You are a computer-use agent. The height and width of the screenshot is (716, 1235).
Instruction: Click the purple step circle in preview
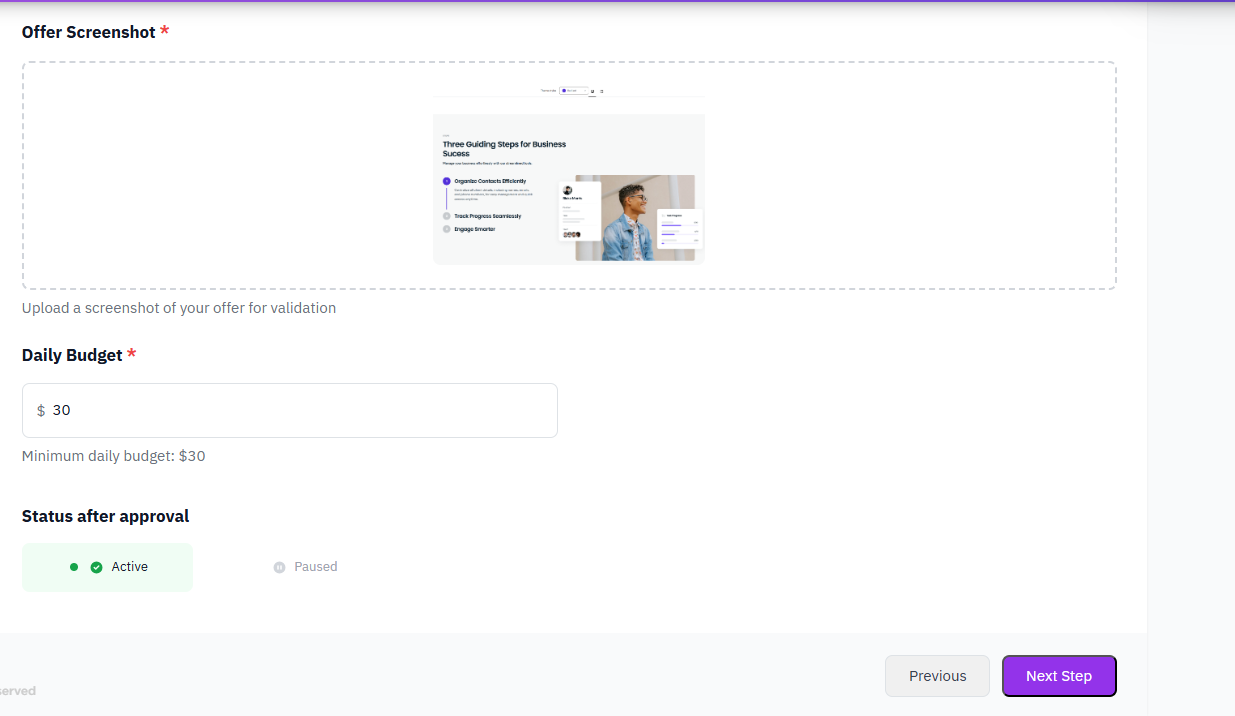(x=446, y=181)
